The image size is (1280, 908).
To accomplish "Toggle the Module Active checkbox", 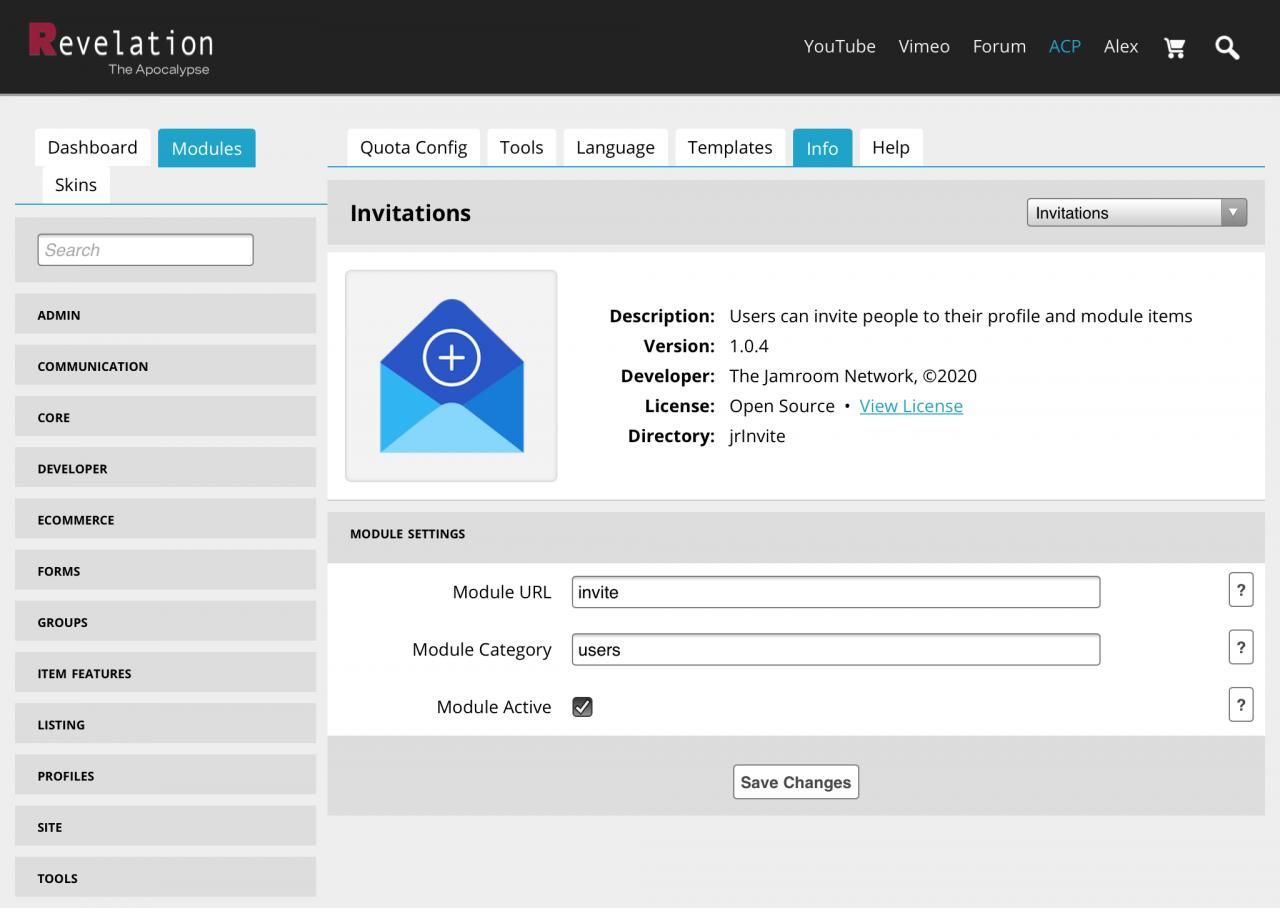I will (x=582, y=707).
